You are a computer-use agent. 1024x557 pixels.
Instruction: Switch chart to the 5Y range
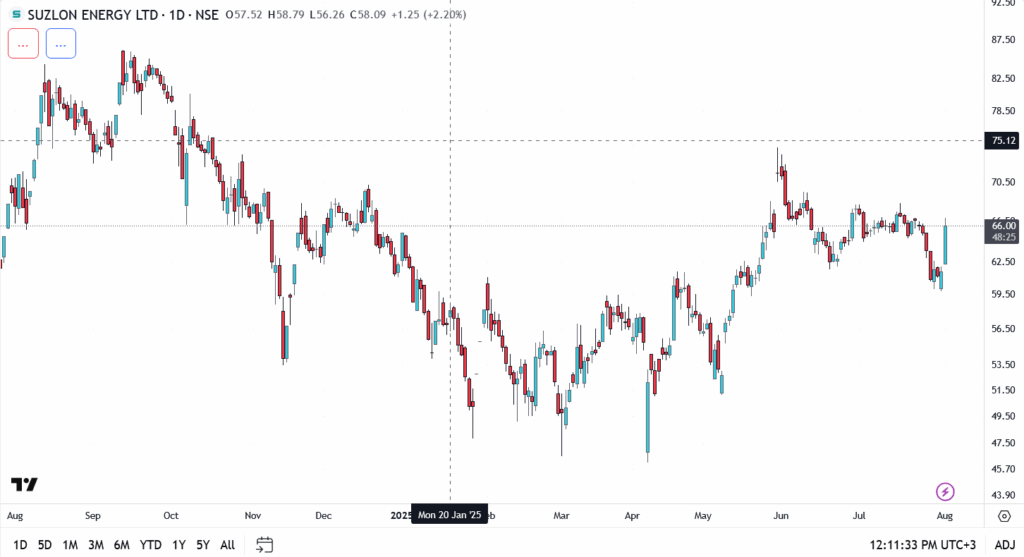[x=203, y=545]
